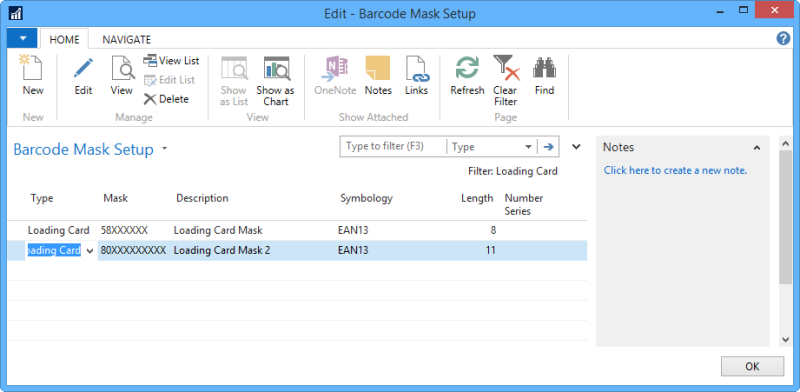Open the Notes sticky icon

[x=378, y=68]
